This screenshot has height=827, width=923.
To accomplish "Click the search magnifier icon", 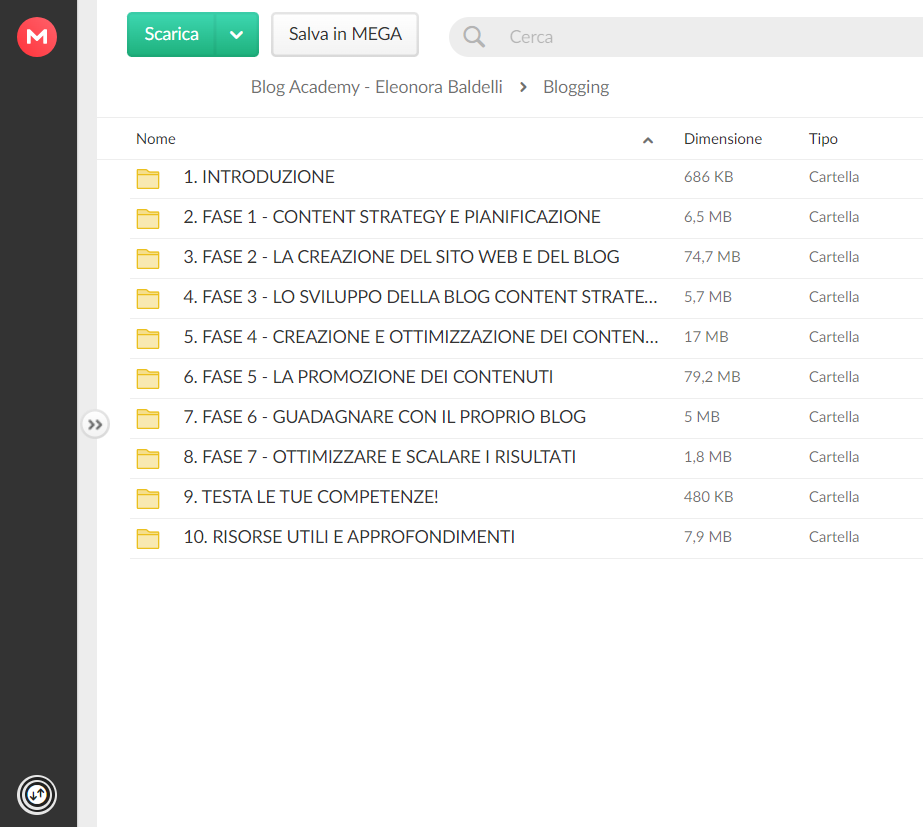I will pos(474,36).
